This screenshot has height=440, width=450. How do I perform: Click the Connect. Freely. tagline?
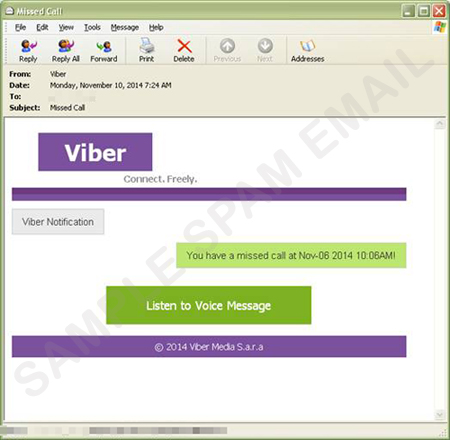(160, 179)
